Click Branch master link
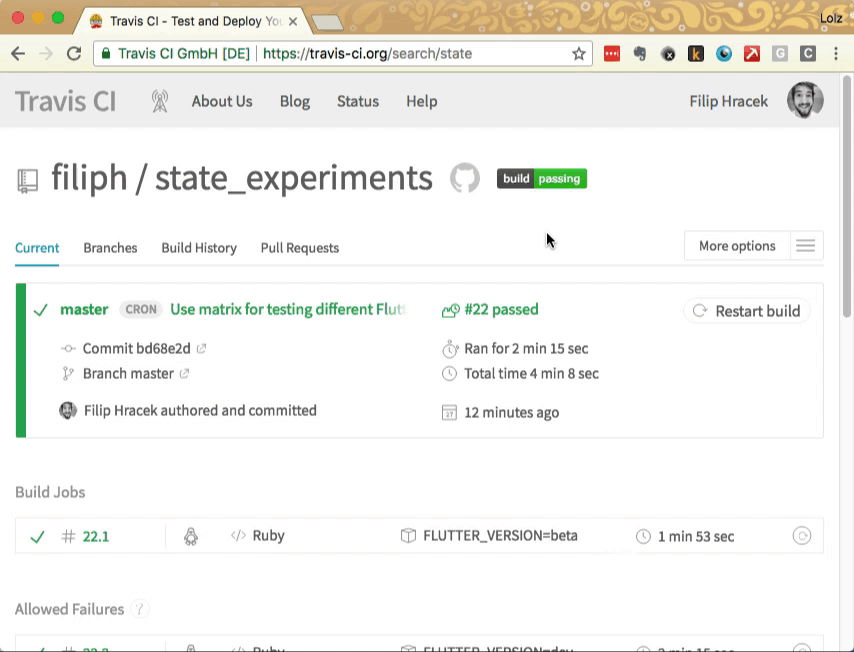The height and width of the screenshot is (652, 854). (128, 373)
